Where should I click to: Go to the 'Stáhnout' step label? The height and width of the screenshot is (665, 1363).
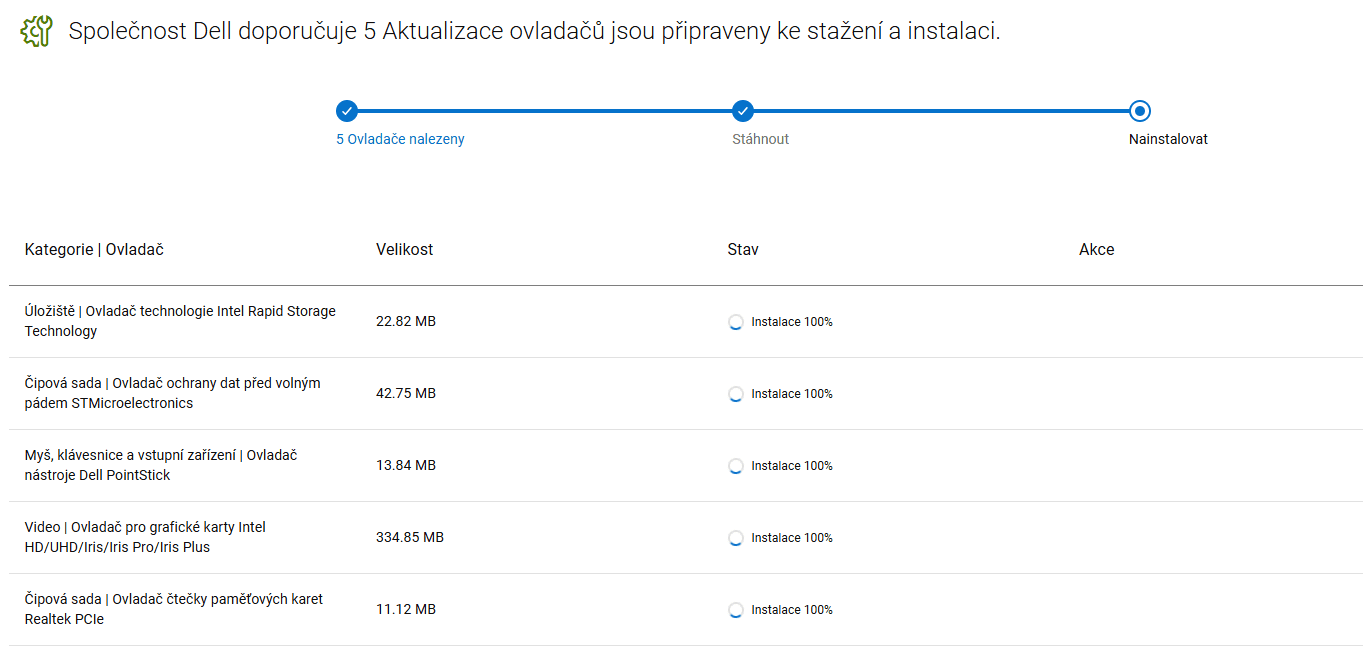pyautogui.click(x=760, y=139)
